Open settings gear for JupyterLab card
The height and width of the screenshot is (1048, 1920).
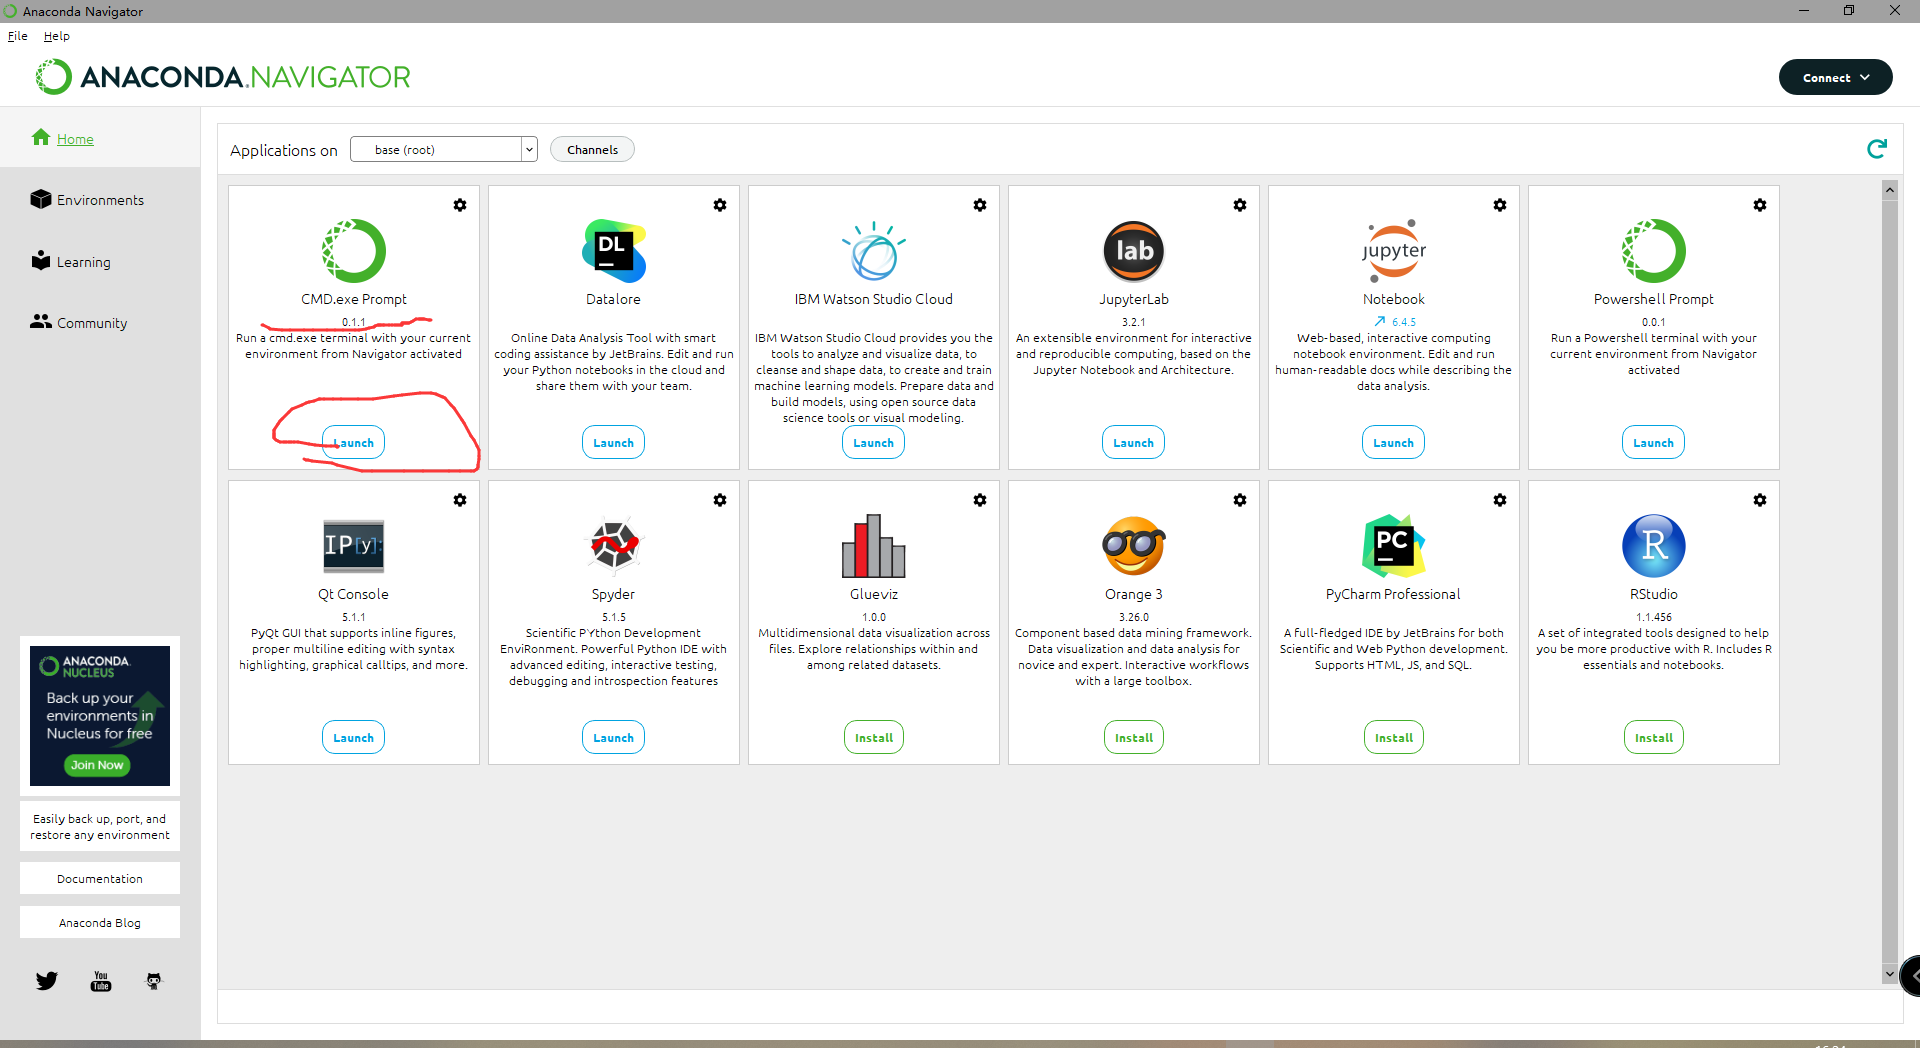(1240, 205)
